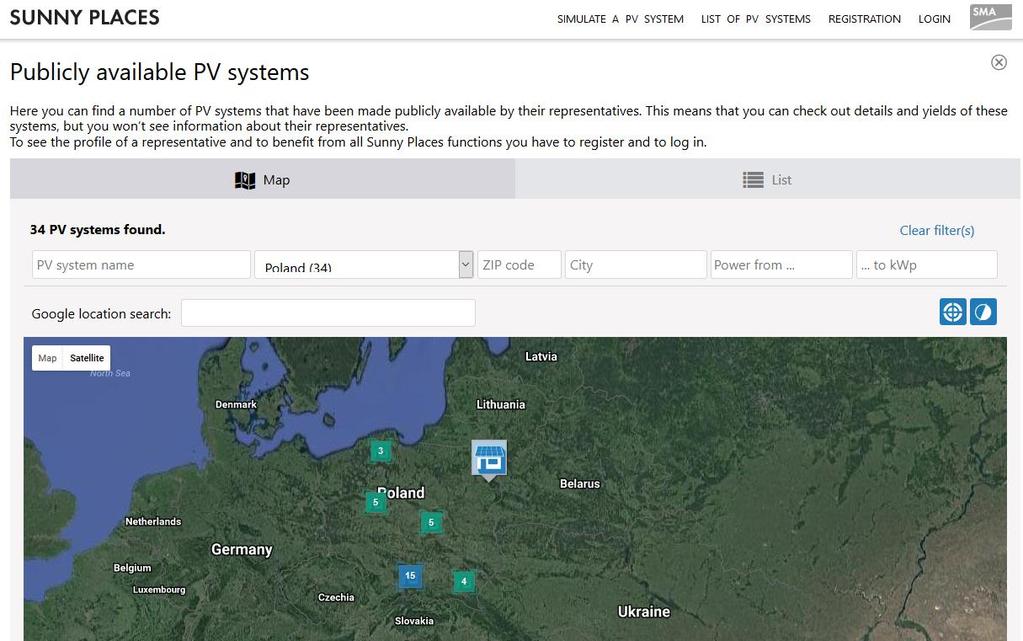This screenshot has height=641, width=1023.
Task: Click Clear filter(s) link
Action: coord(936,230)
